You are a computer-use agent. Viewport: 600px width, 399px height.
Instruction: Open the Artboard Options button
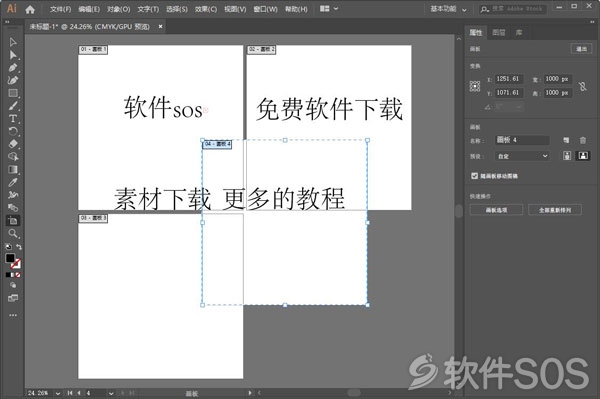(x=496, y=210)
